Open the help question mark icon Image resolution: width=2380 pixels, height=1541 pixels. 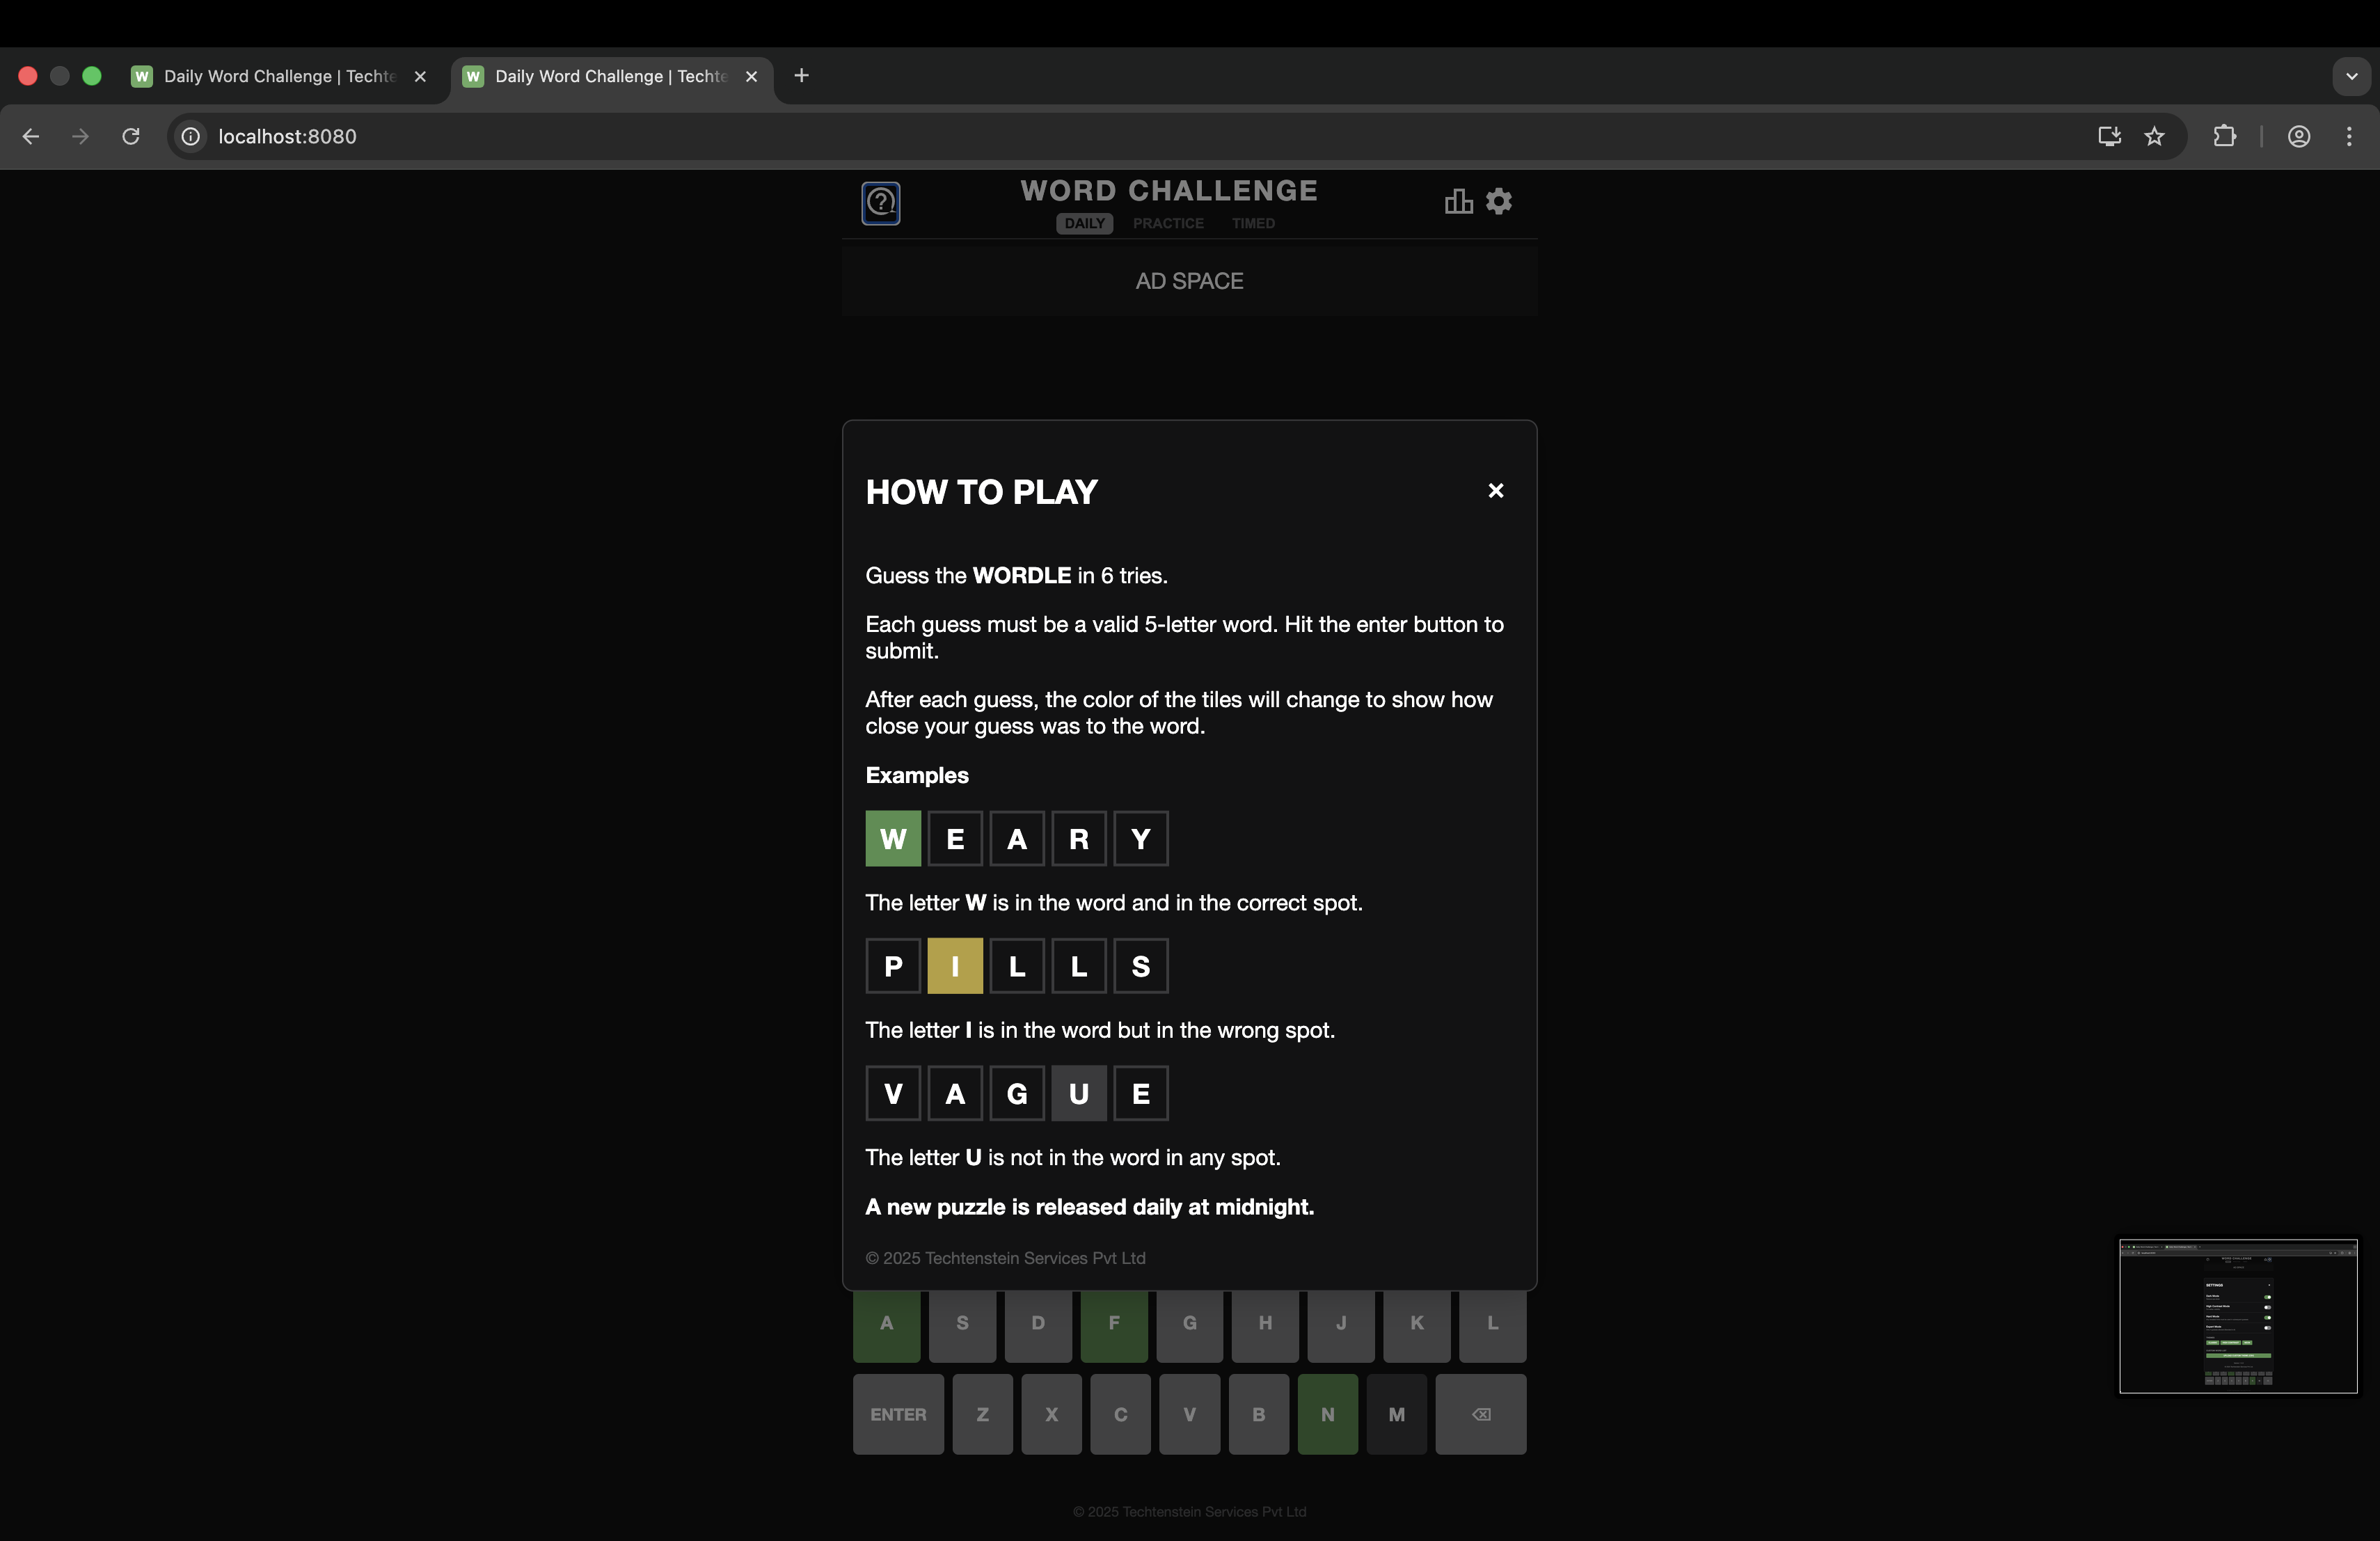880,203
